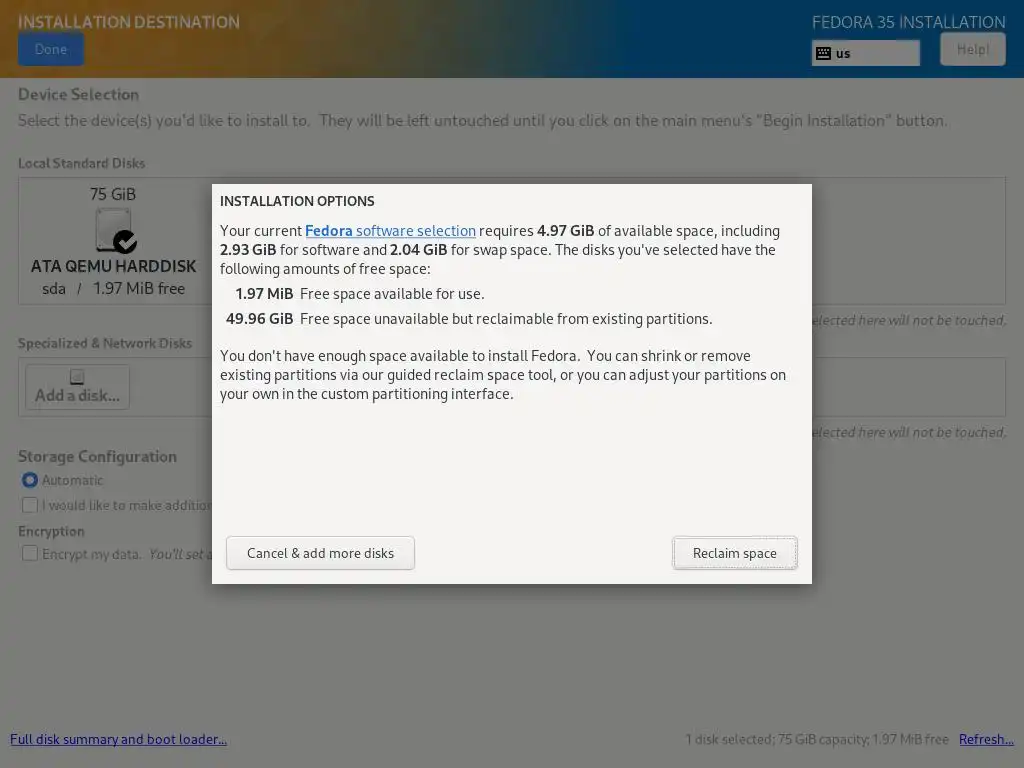Click the Refresh... link
1024x768 pixels.
pyautogui.click(x=986, y=739)
